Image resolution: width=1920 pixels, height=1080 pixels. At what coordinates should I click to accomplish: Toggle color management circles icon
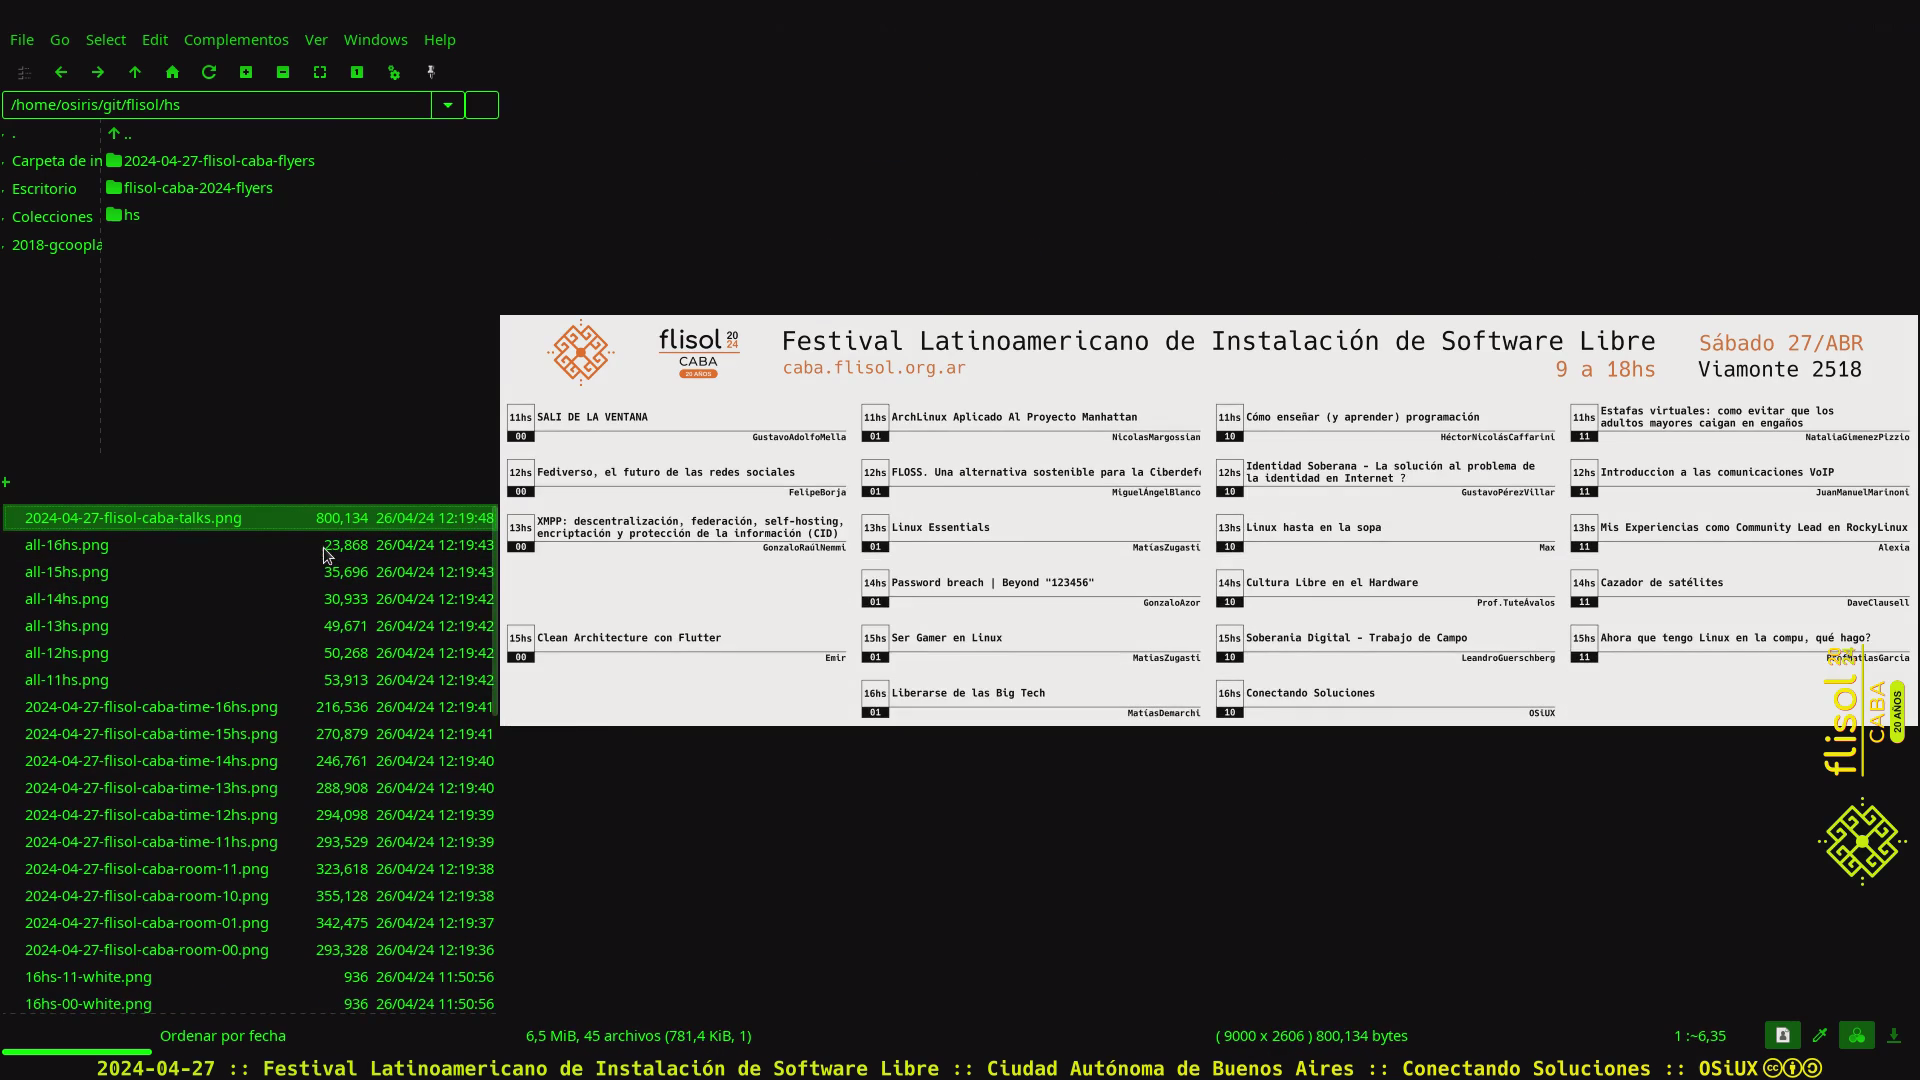click(1856, 1036)
